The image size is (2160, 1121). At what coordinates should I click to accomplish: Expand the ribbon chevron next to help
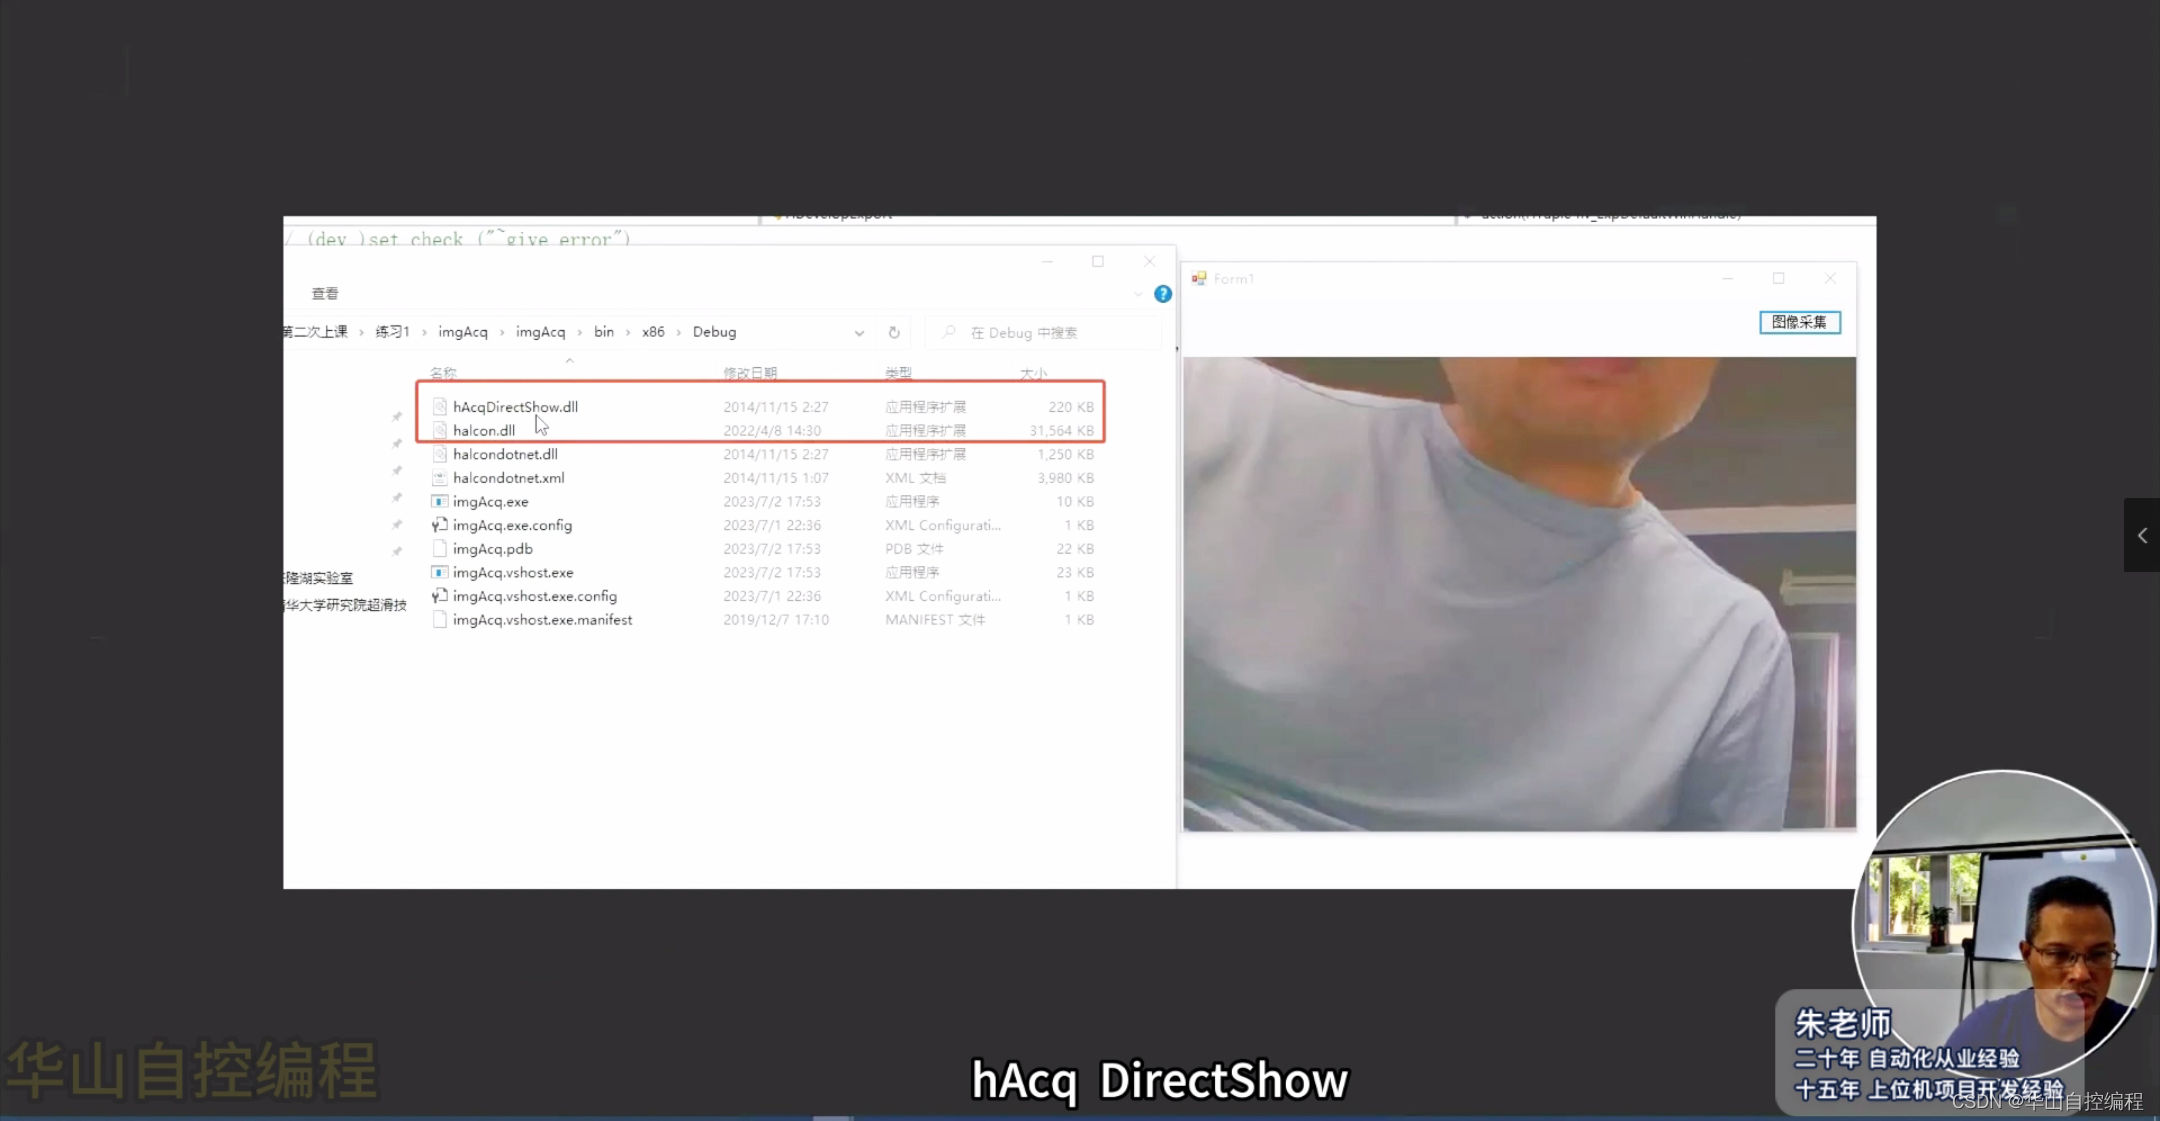(x=1137, y=294)
